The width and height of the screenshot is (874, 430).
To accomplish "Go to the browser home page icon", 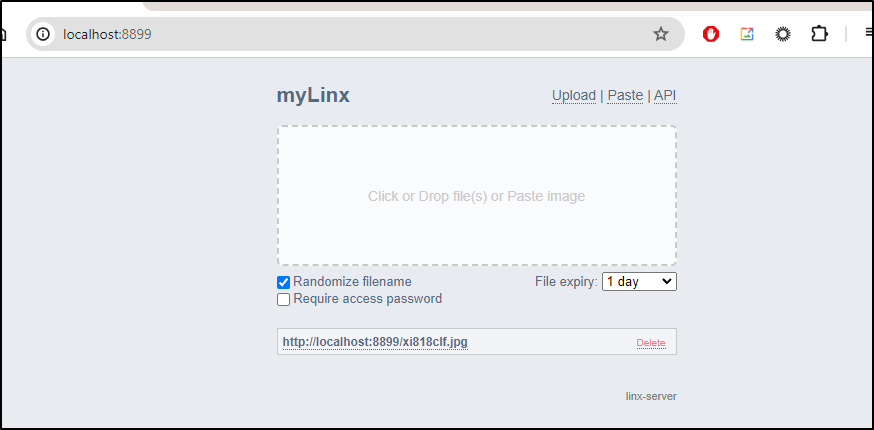I will pos(3,35).
